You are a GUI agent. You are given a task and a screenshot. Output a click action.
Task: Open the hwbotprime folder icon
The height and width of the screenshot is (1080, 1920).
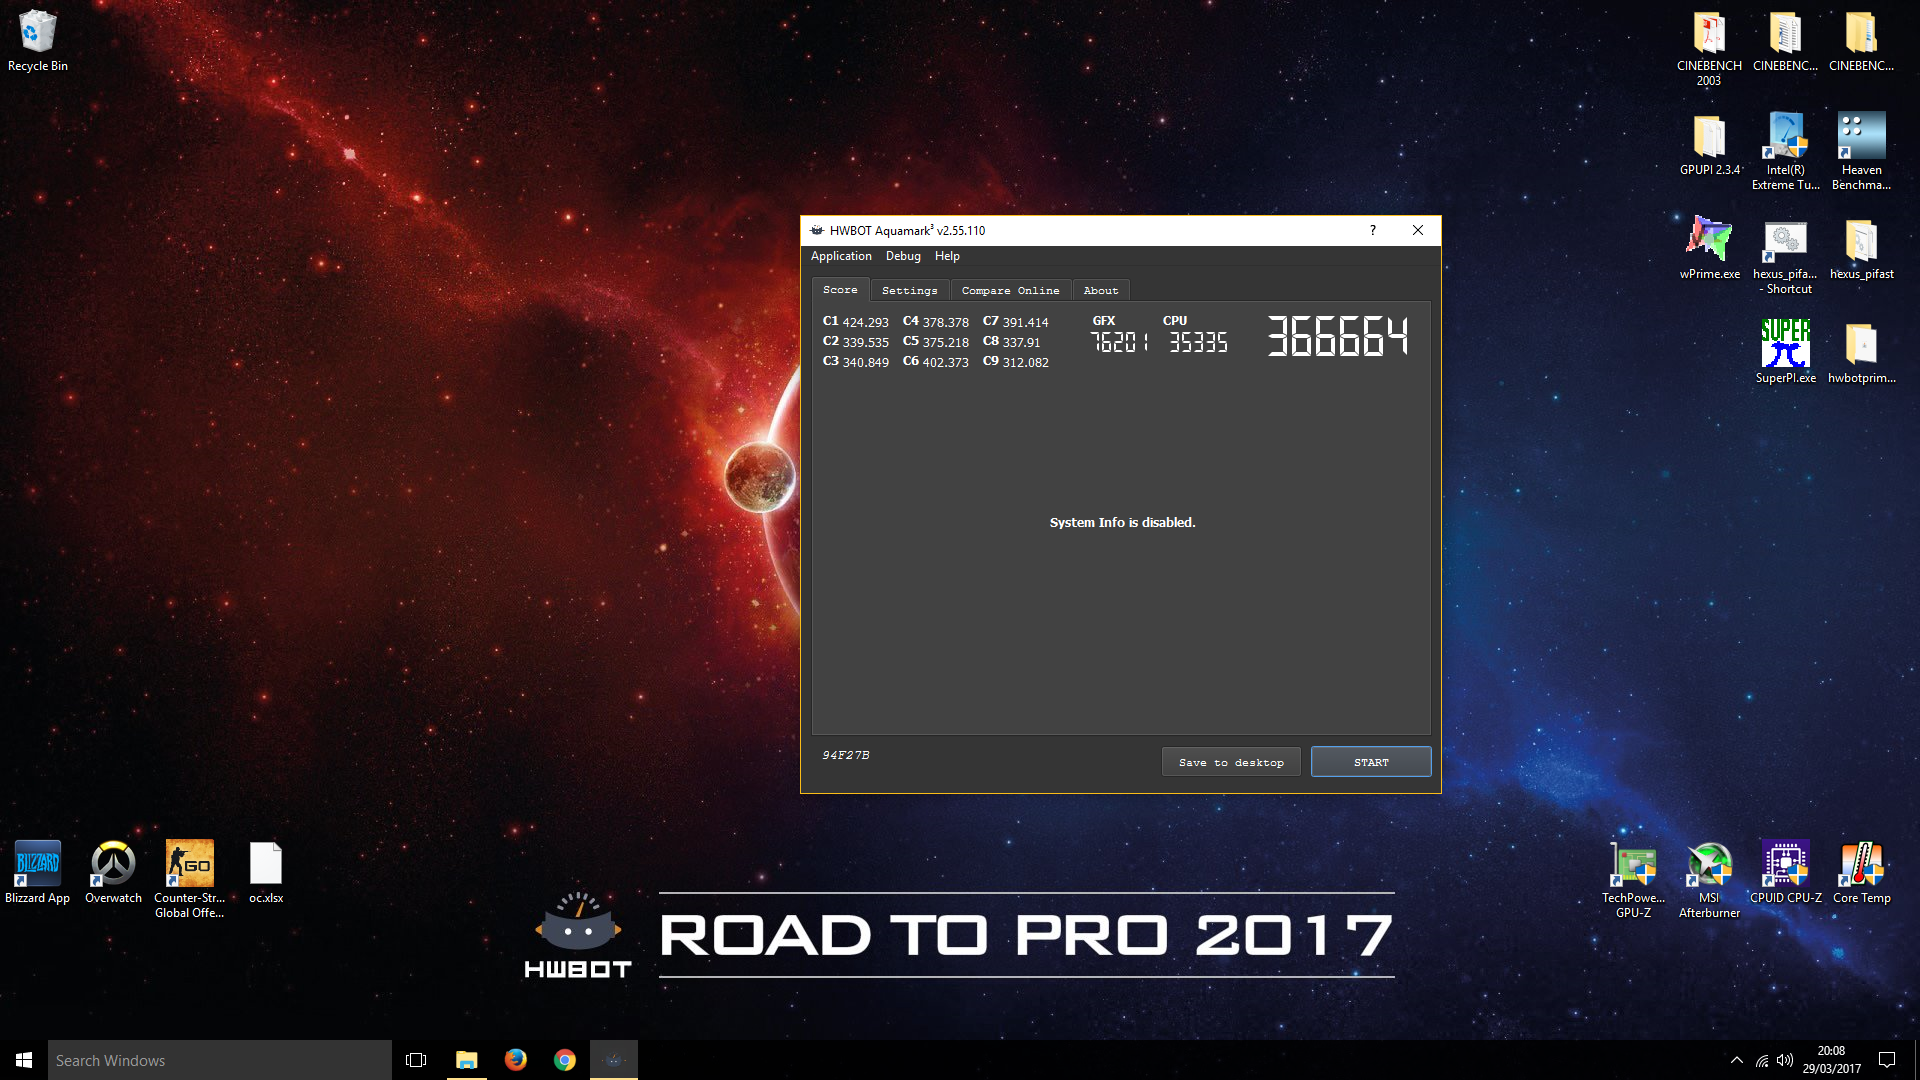coord(1861,352)
